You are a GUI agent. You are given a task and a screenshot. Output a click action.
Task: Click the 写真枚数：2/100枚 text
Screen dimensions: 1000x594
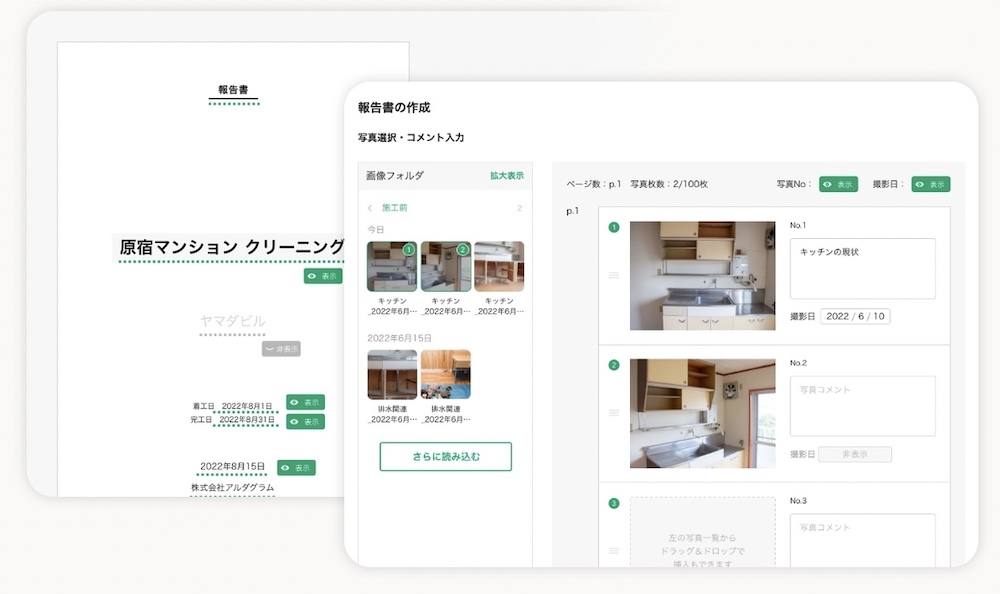669,184
